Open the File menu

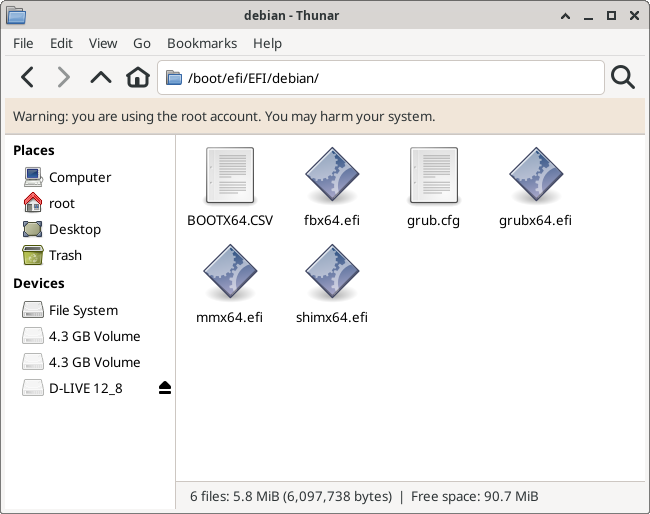tap(23, 43)
